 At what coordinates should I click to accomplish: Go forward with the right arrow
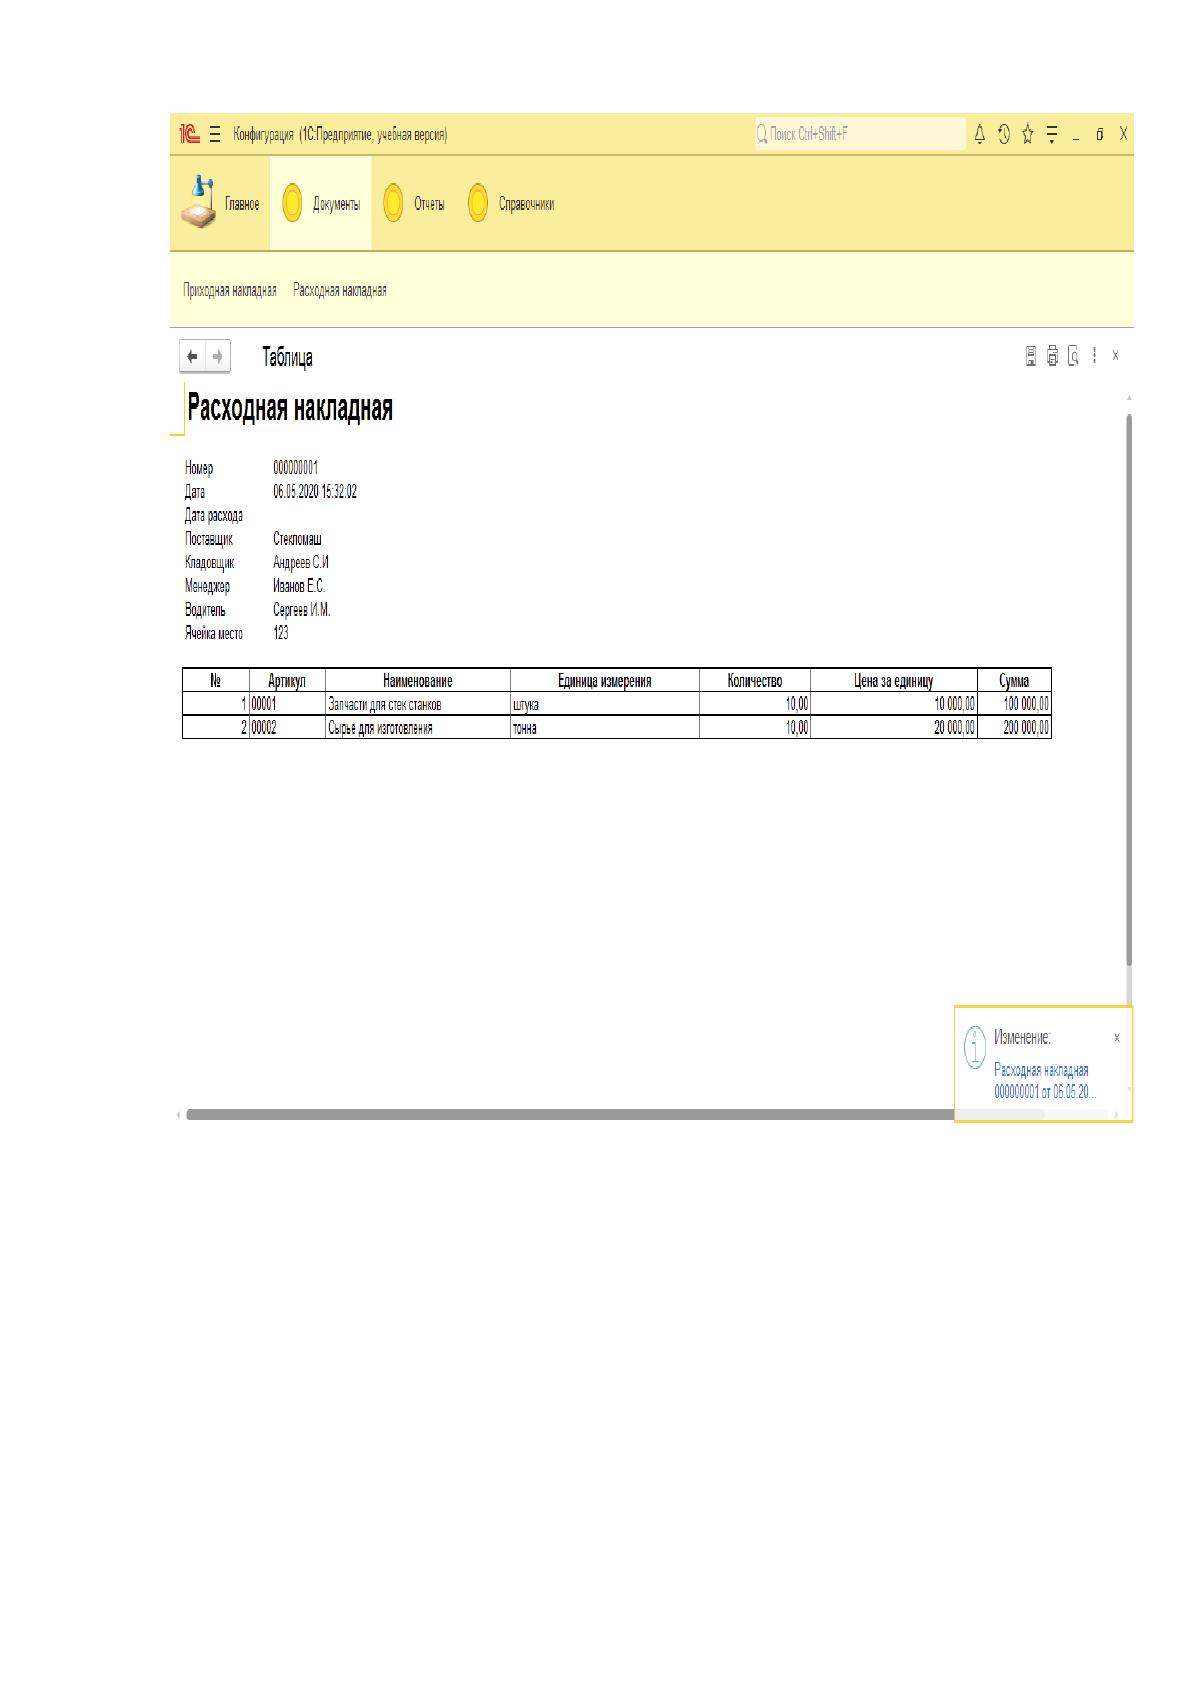coord(218,356)
